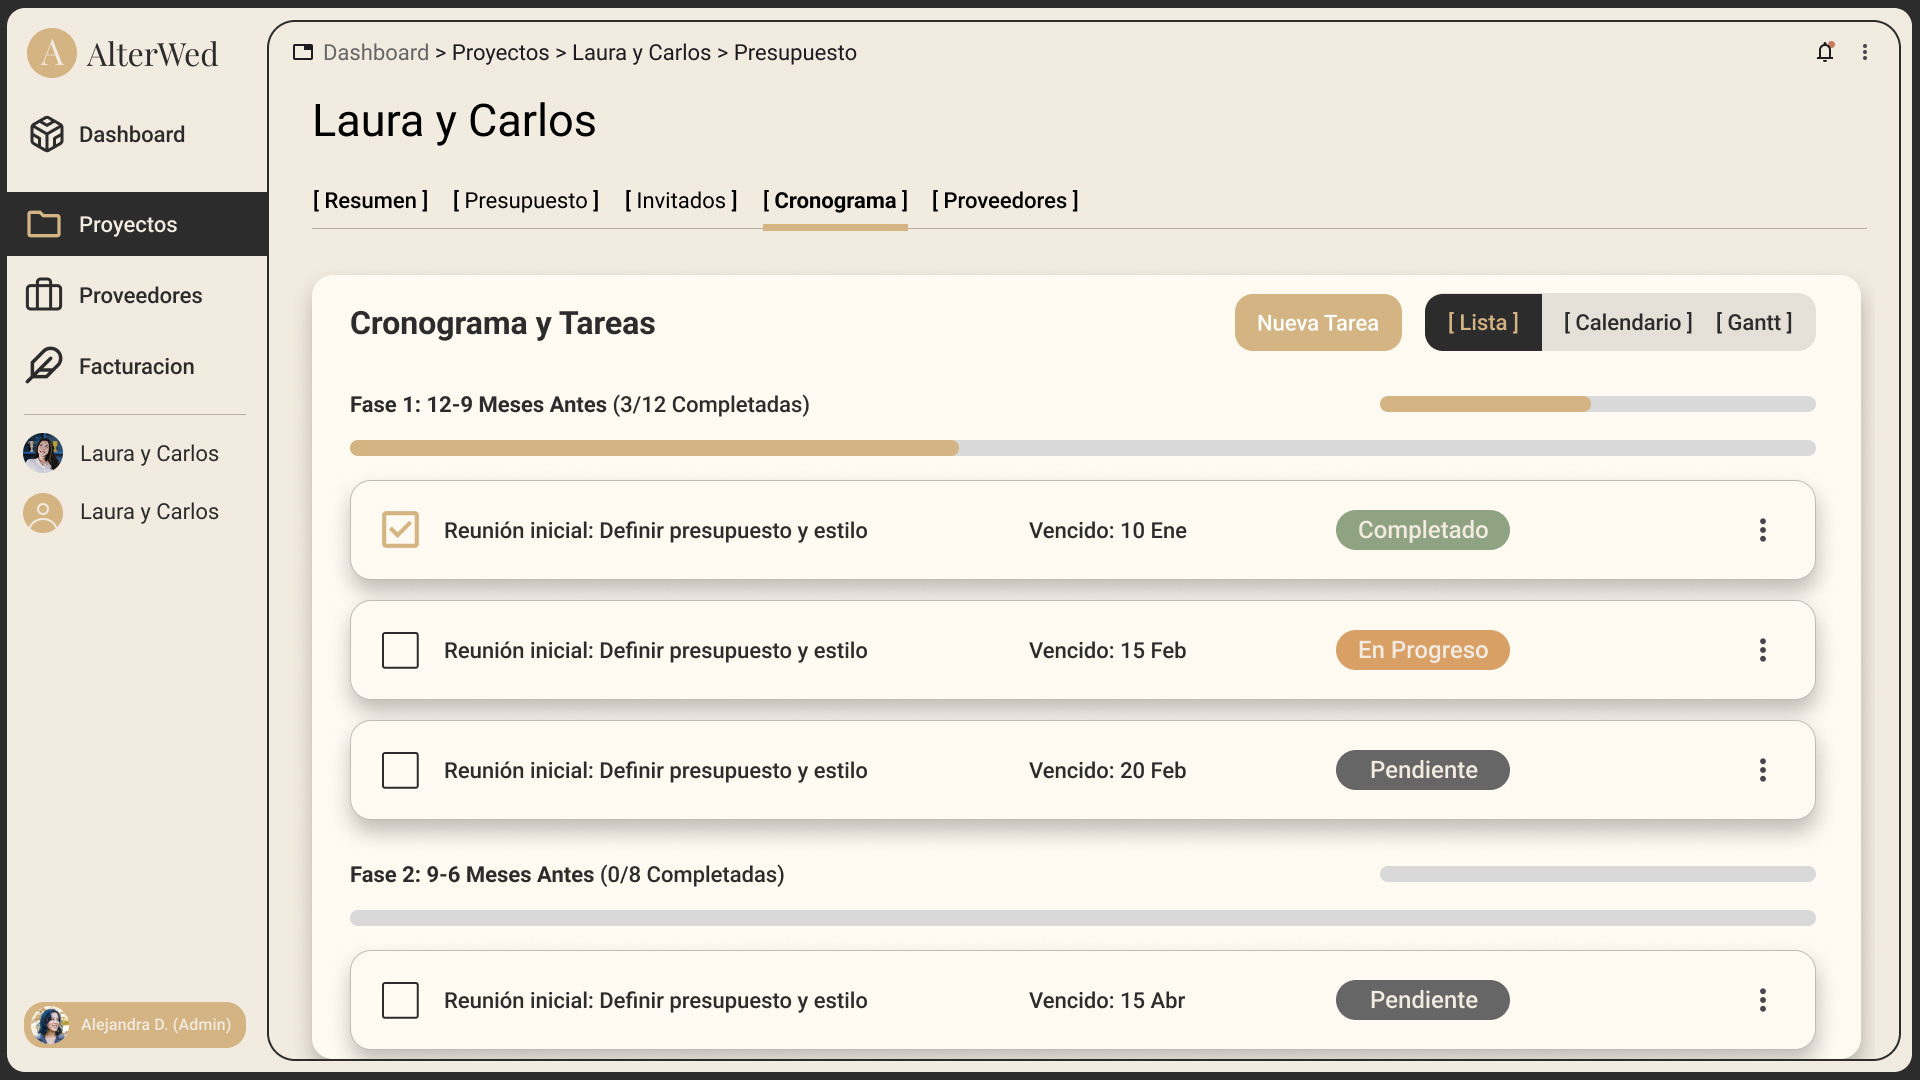Uncheck the completed 10 Ene task checkbox
The image size is (1920, 1080).
coord(400,530)
